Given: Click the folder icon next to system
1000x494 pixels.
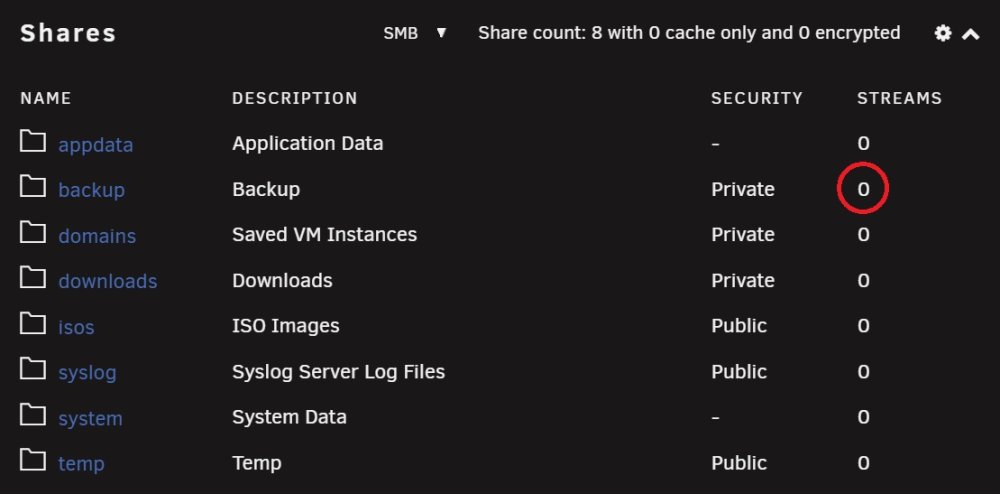Looking at the screenshot, I should 33,415.
